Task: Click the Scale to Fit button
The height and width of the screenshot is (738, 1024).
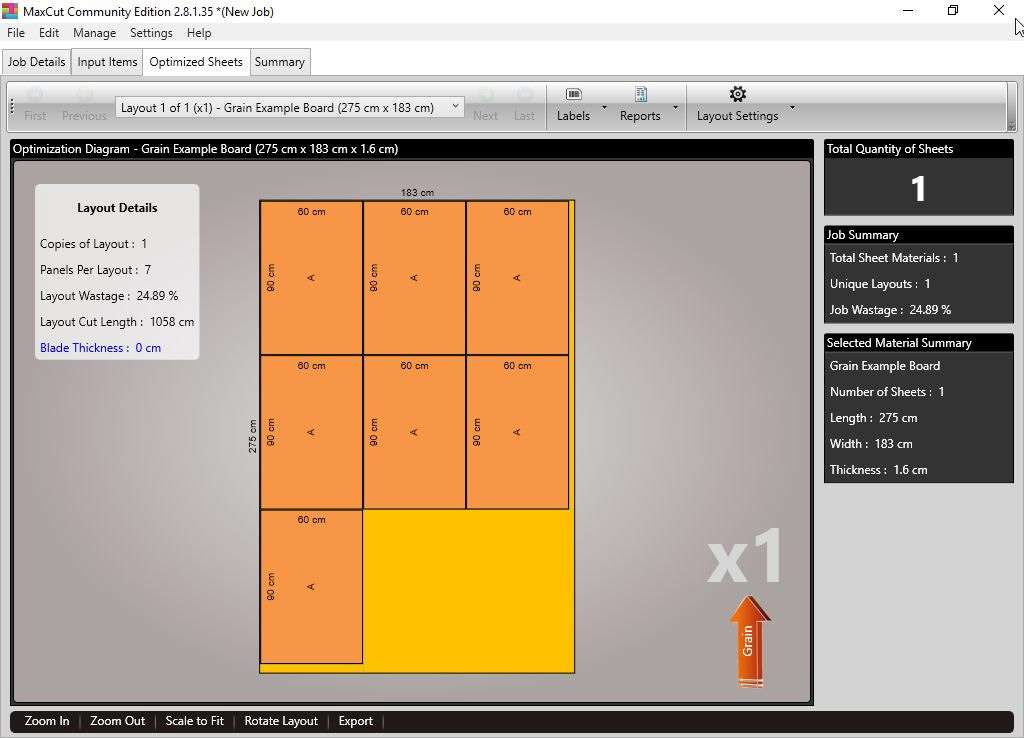Action: [x=194, y=721]
